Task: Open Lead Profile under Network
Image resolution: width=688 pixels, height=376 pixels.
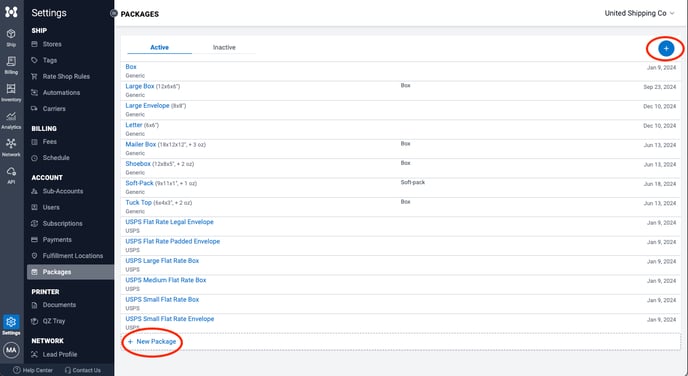Action: (x=60, y=355)
